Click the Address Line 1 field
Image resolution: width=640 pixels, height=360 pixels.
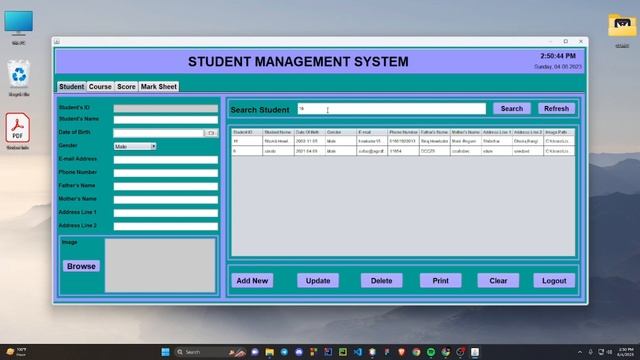click(166, 213)
